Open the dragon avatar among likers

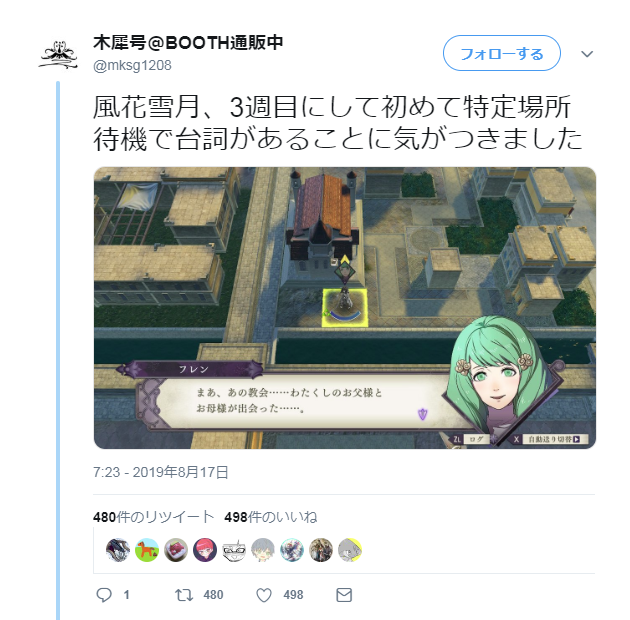tap(118, 550)
